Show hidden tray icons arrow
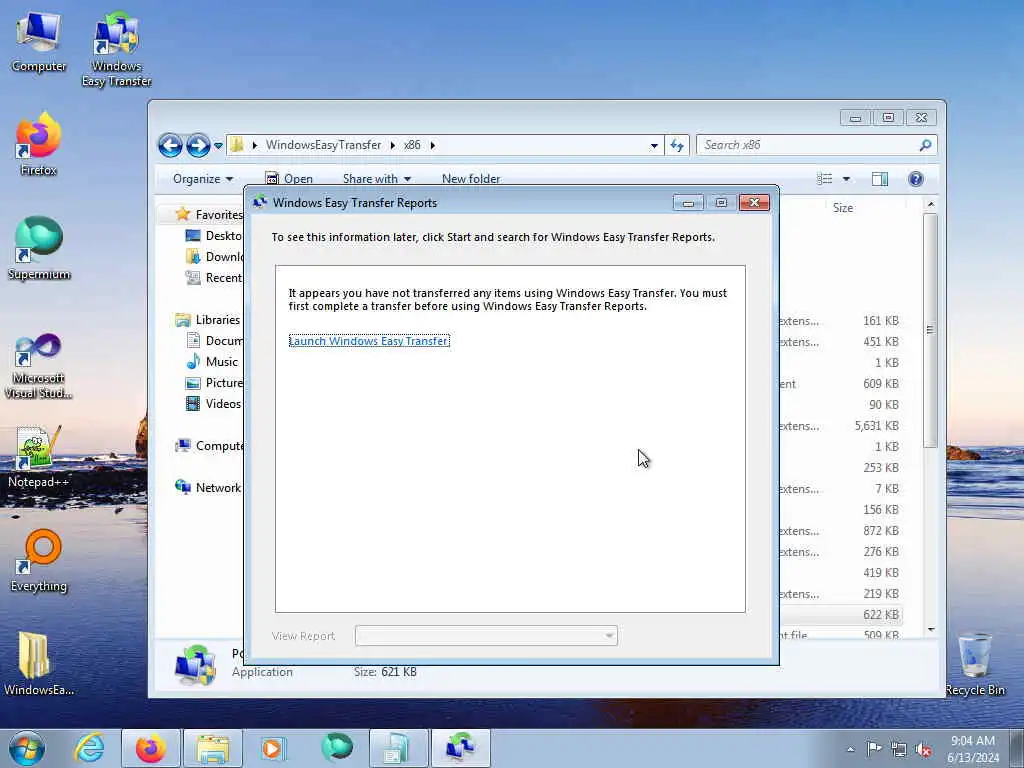The image size is (1024, 768). pos(850,749)
